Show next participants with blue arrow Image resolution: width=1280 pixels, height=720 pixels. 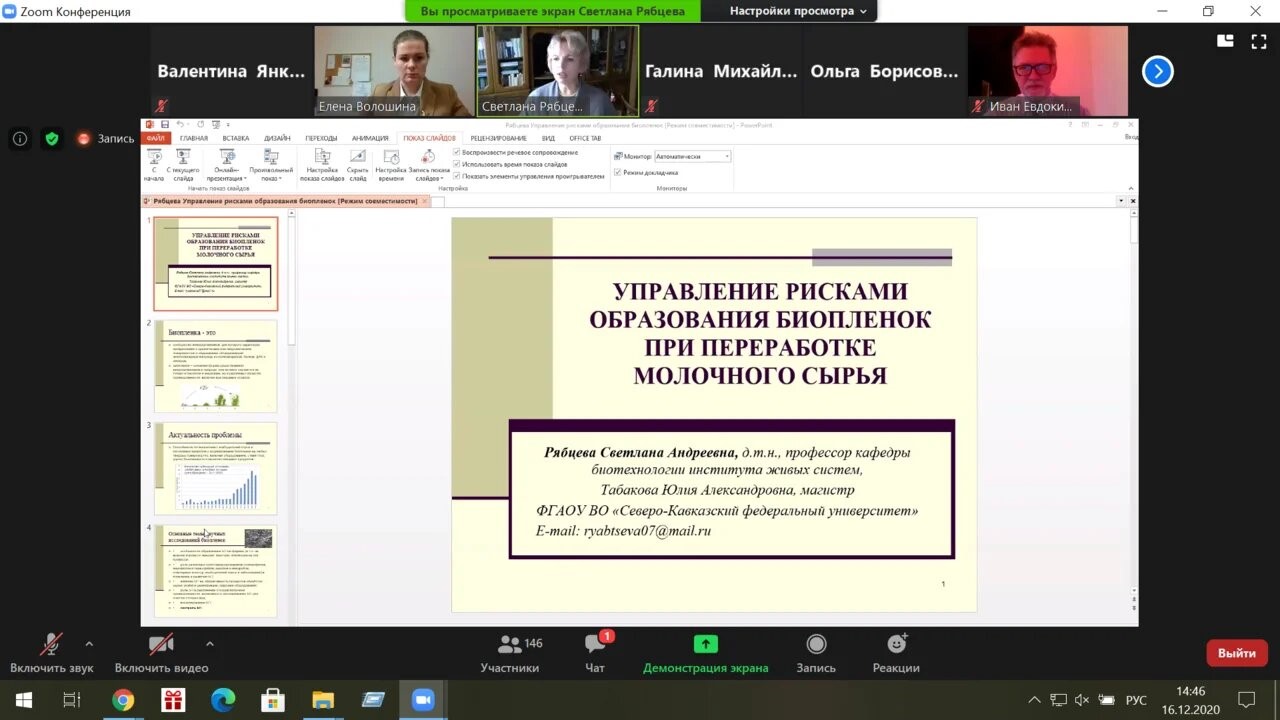pos(1157,71)
